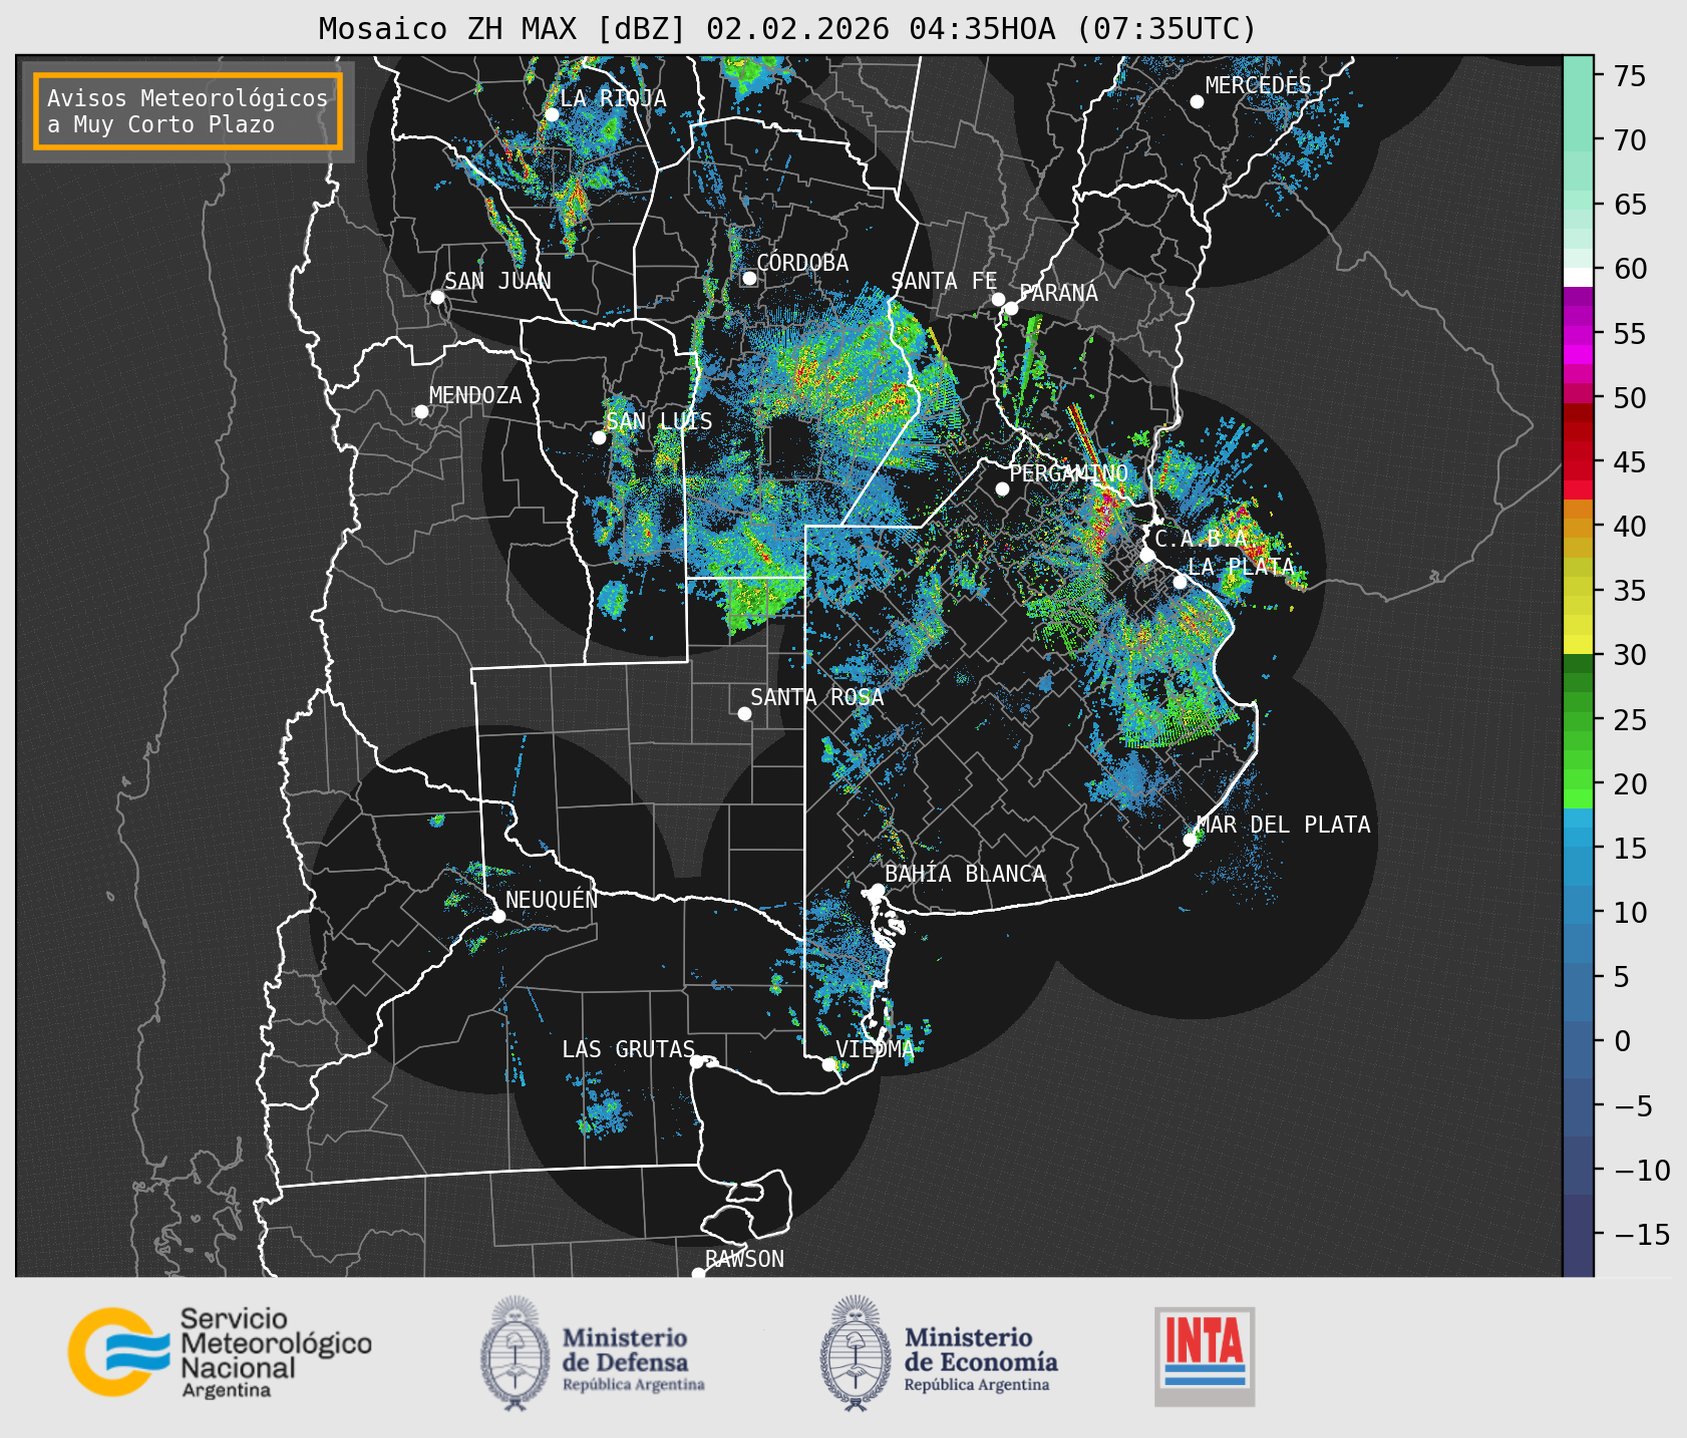Click the MERCEDES map label
This screenshot has width=1687, height=1438.
click(x=1258, y=86)
